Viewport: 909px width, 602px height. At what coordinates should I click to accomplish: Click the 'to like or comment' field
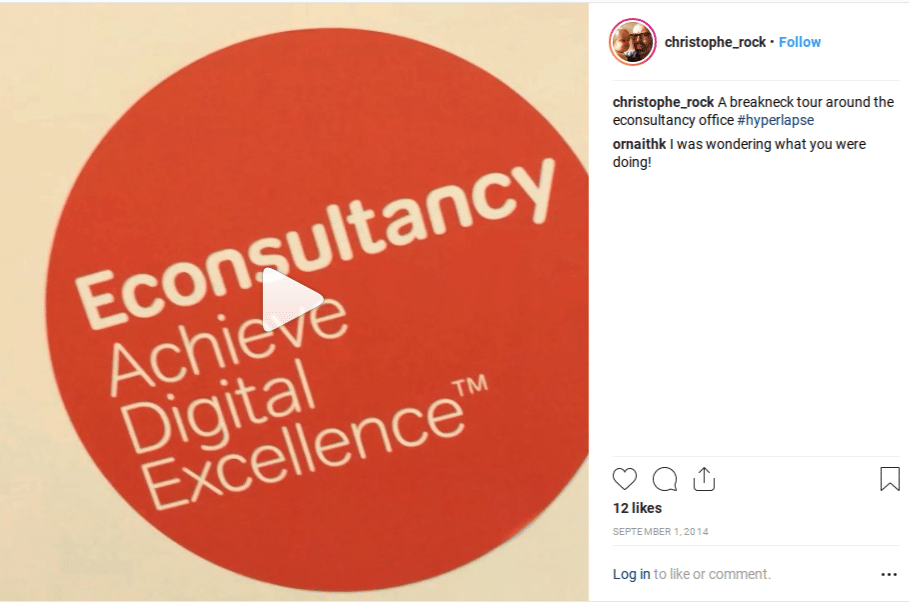pyautogui.click(x=712, y=574)
